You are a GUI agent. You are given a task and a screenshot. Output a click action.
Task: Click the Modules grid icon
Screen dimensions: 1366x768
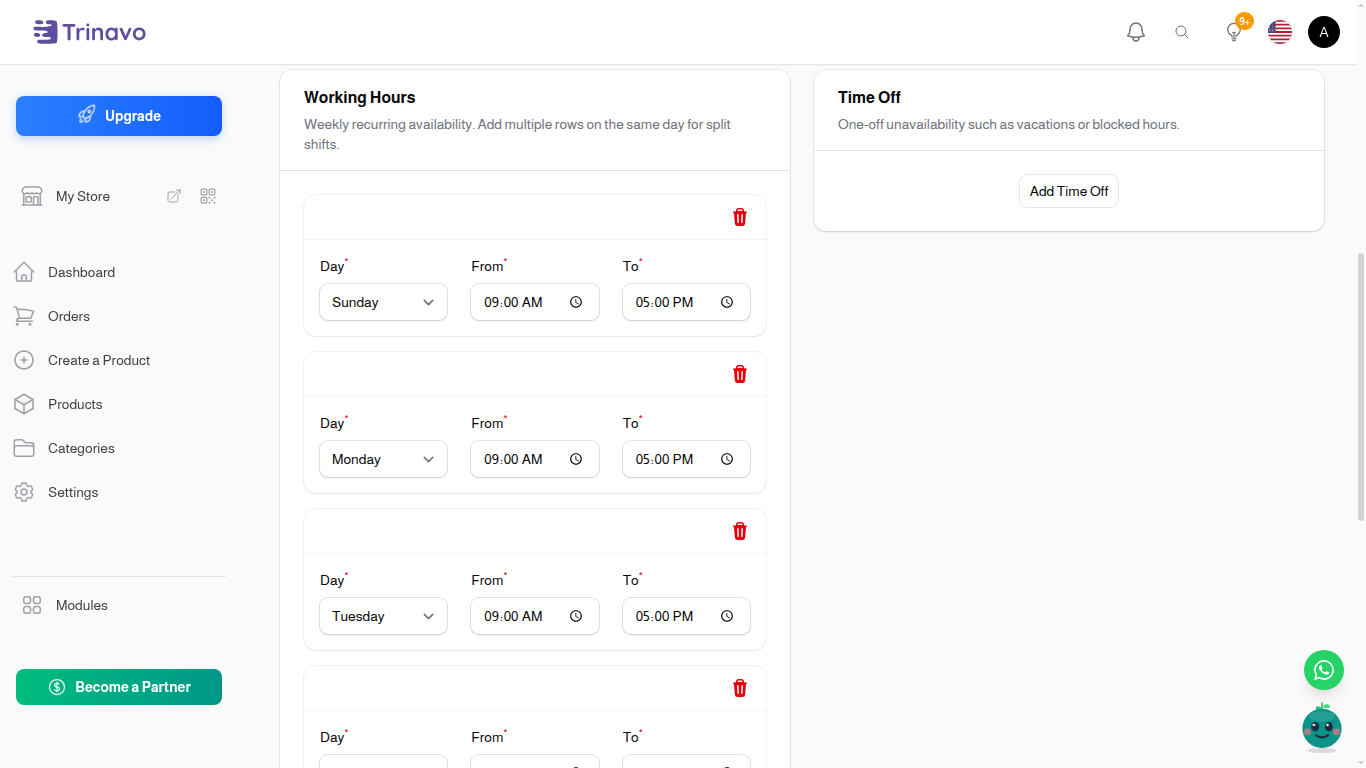[x=32, y=605]
